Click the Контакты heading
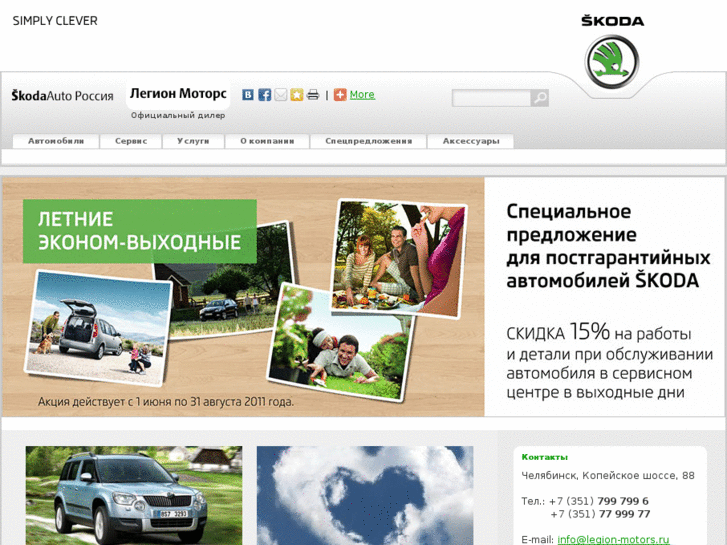 (x=545, y=457)
